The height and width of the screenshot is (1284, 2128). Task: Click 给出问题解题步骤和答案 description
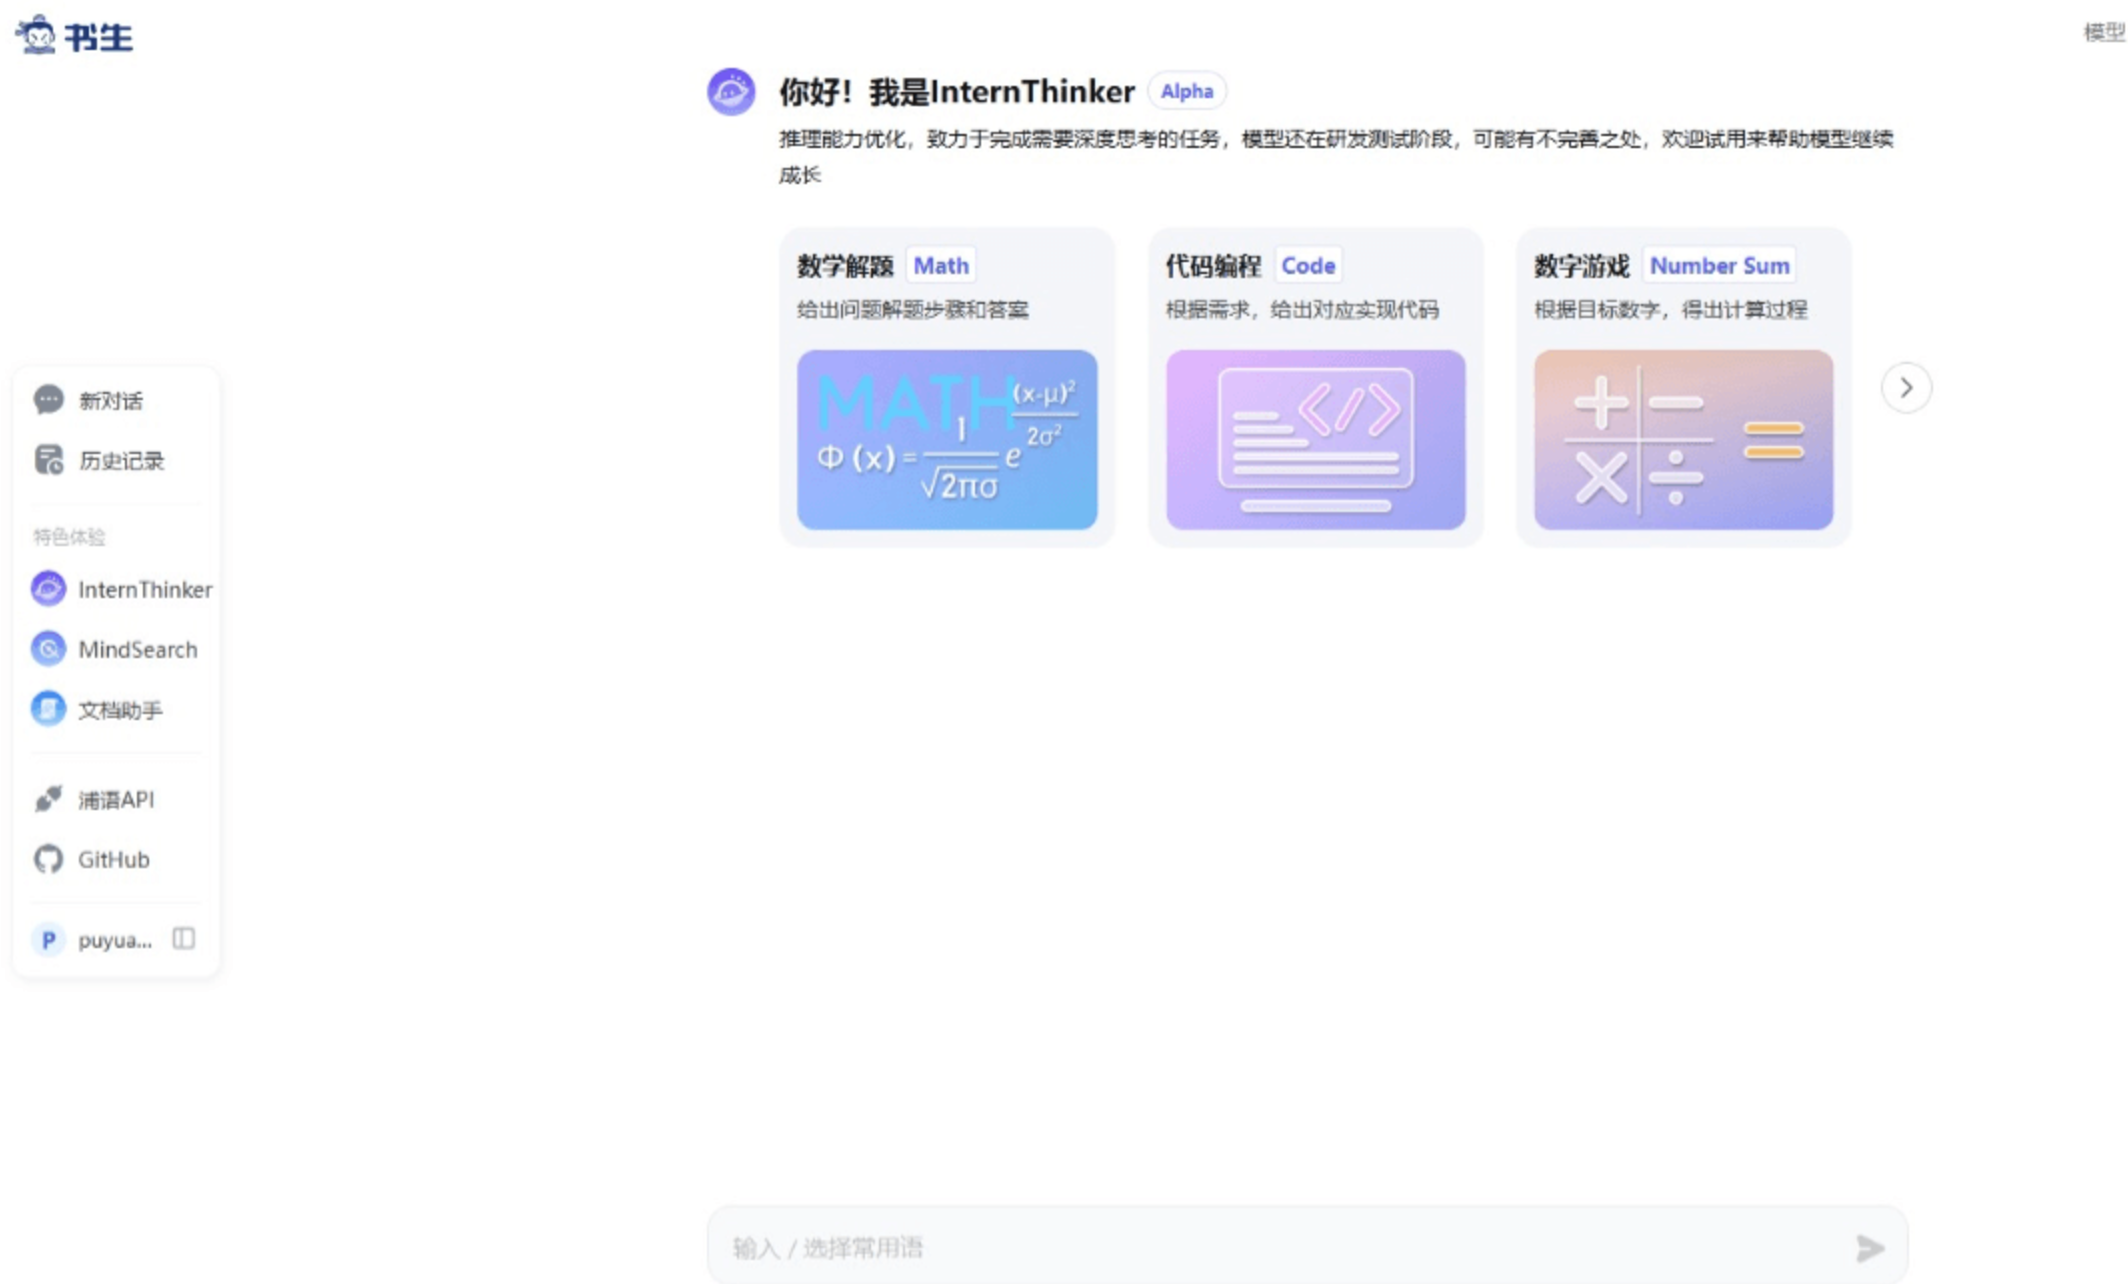pyautogui.click(x=913, y=310)
